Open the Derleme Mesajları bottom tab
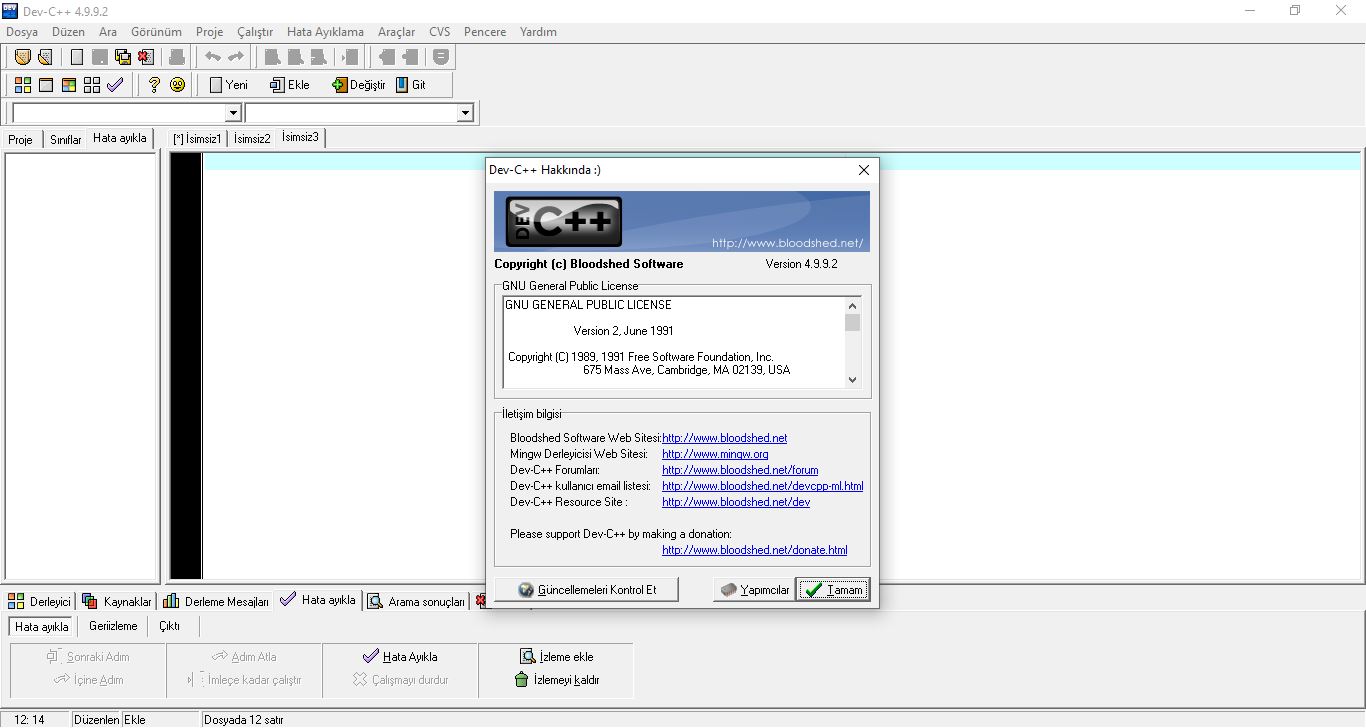The width and height of the screenshot is (1366, 728). point(216,601)
